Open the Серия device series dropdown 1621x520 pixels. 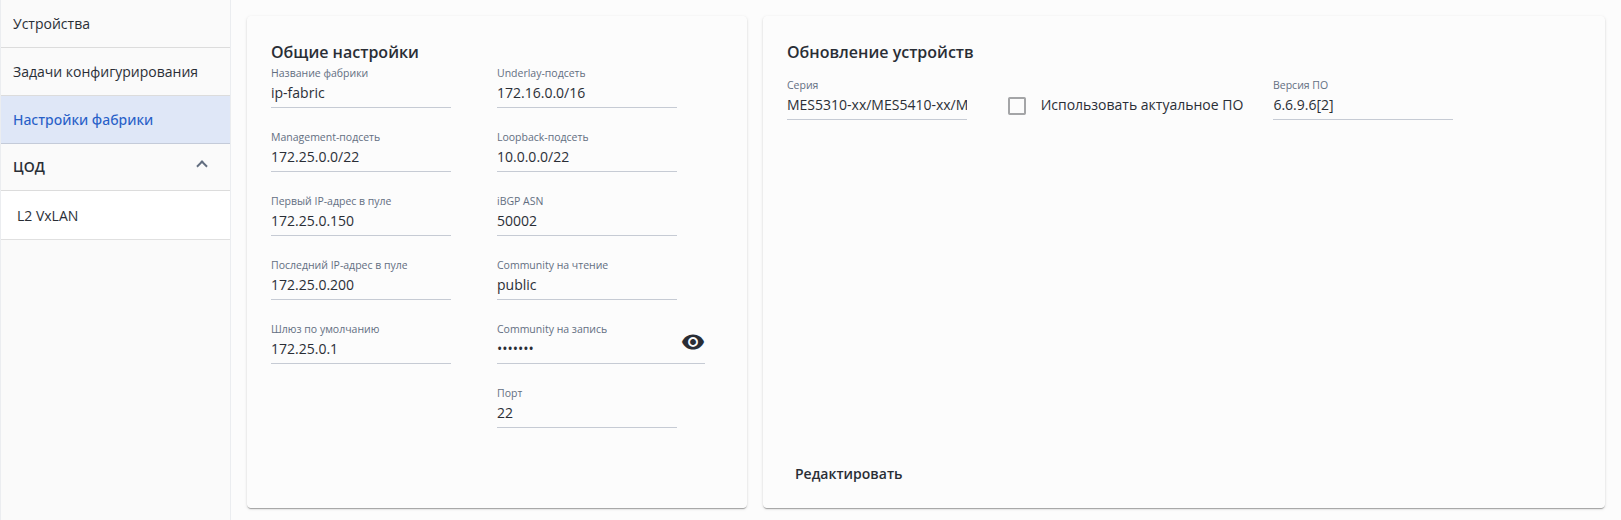tap(877, 105)
